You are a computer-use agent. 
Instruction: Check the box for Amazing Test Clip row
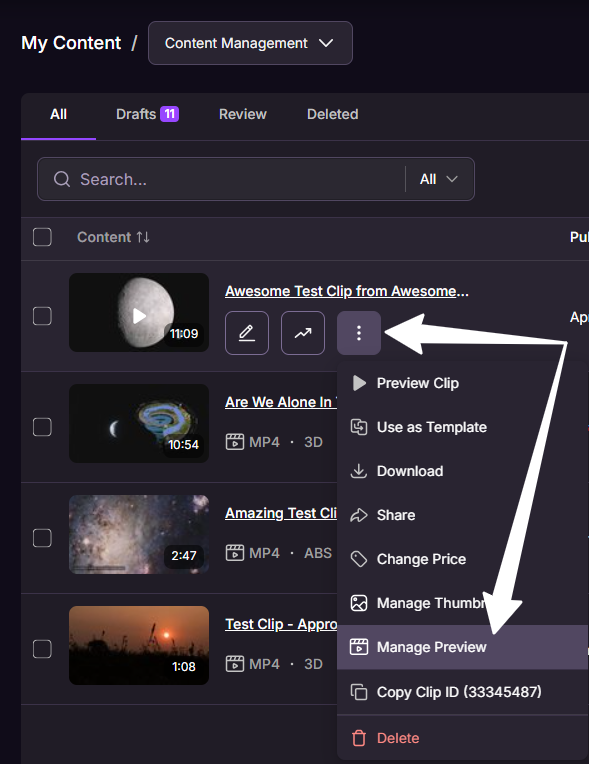coord(42,538)
